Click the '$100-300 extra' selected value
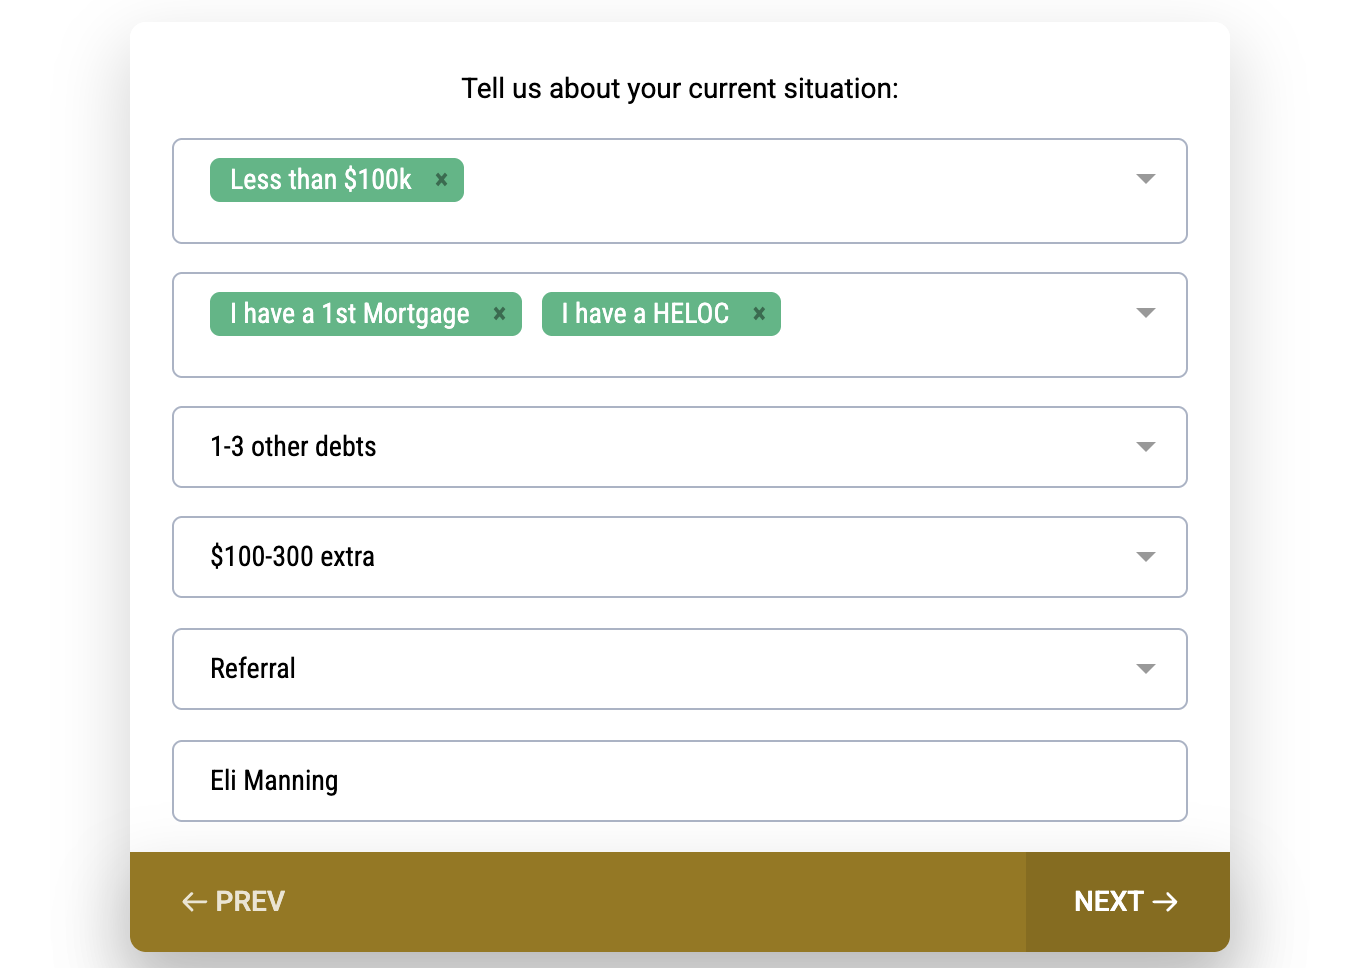This screenshot has height=968, width=1348. point(292,557)
